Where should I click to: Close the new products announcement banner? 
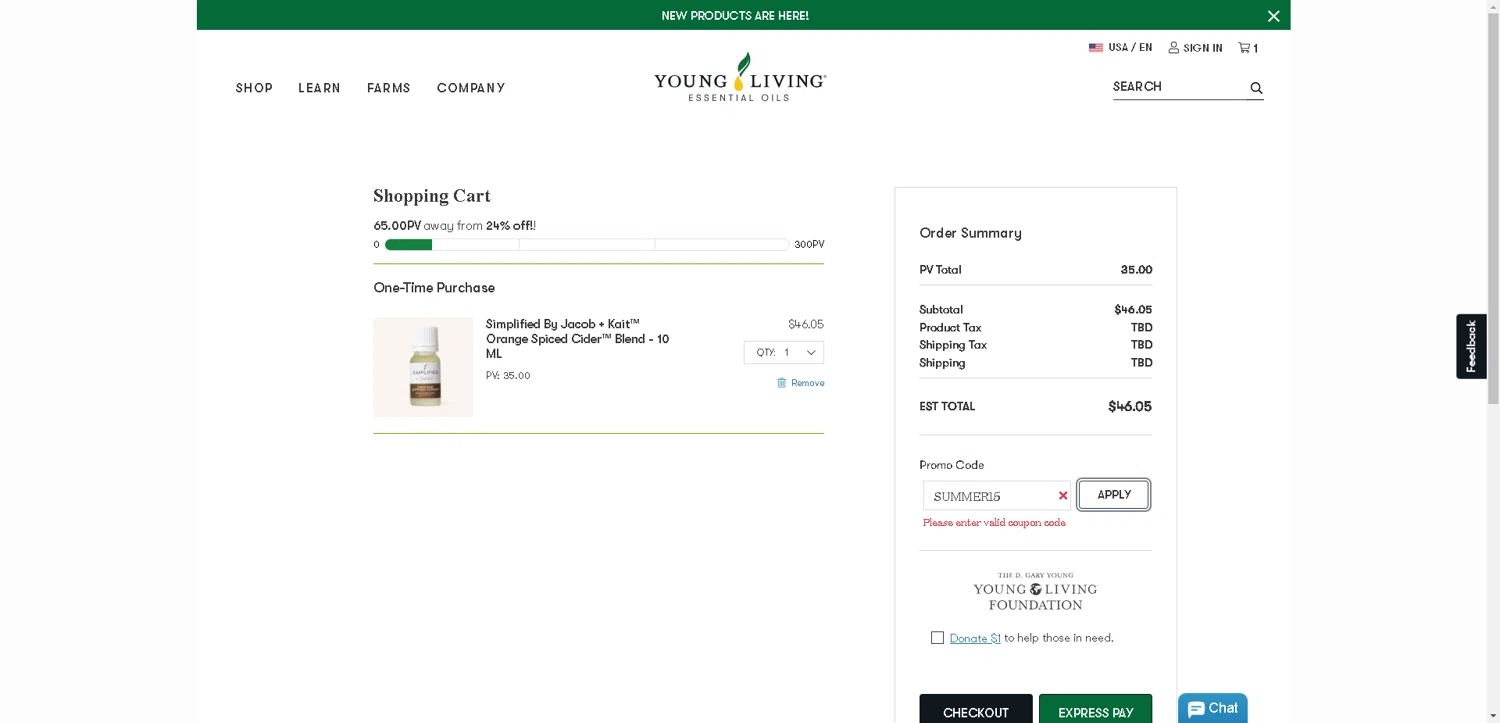(1273, 16)
